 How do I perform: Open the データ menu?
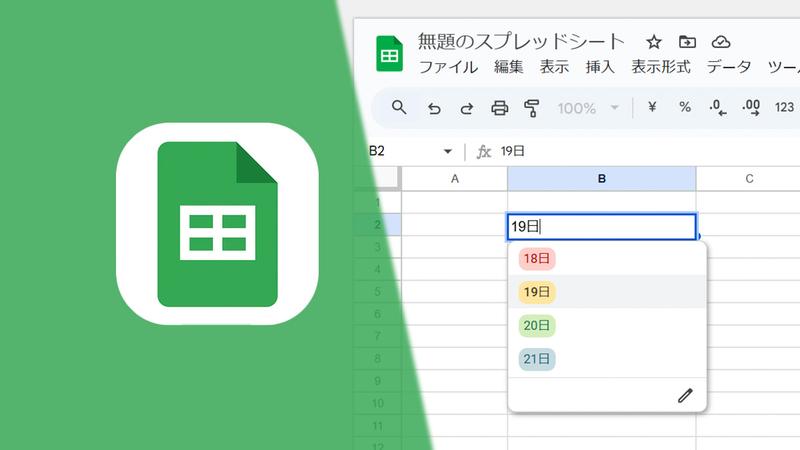click(729, 67)
